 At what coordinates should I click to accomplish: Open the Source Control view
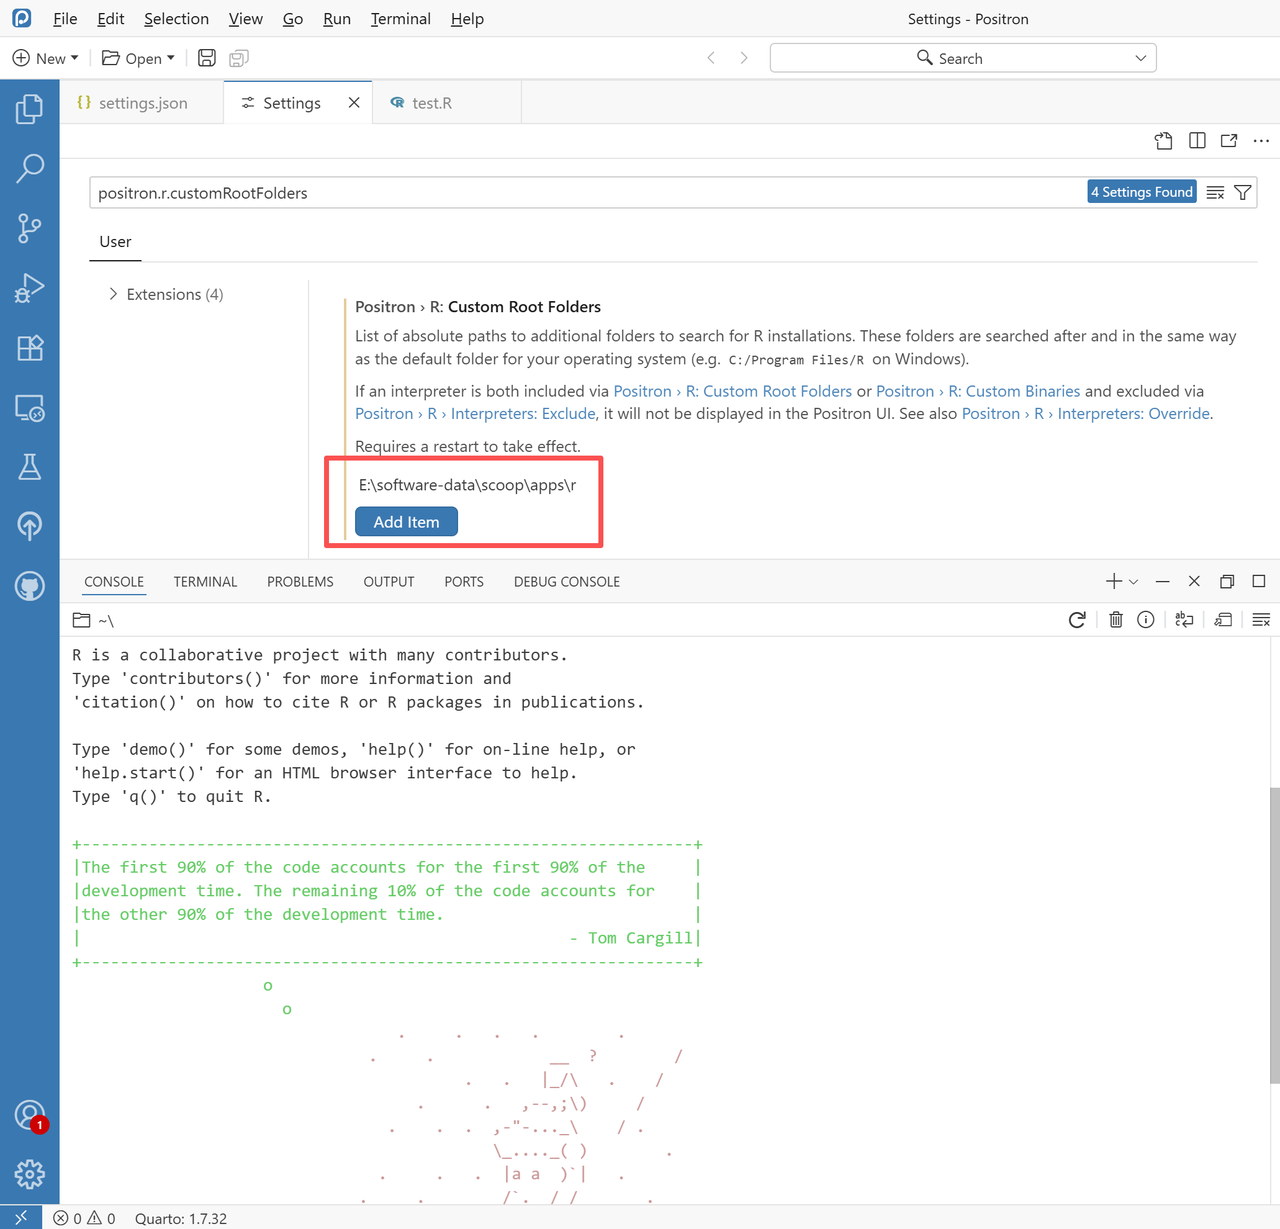30,228
